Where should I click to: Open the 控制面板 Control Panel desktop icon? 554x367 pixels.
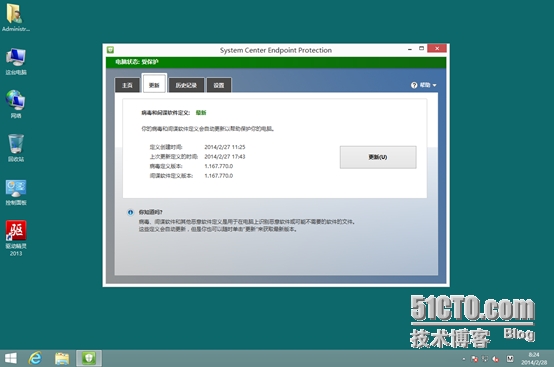(x=16, y=193)
